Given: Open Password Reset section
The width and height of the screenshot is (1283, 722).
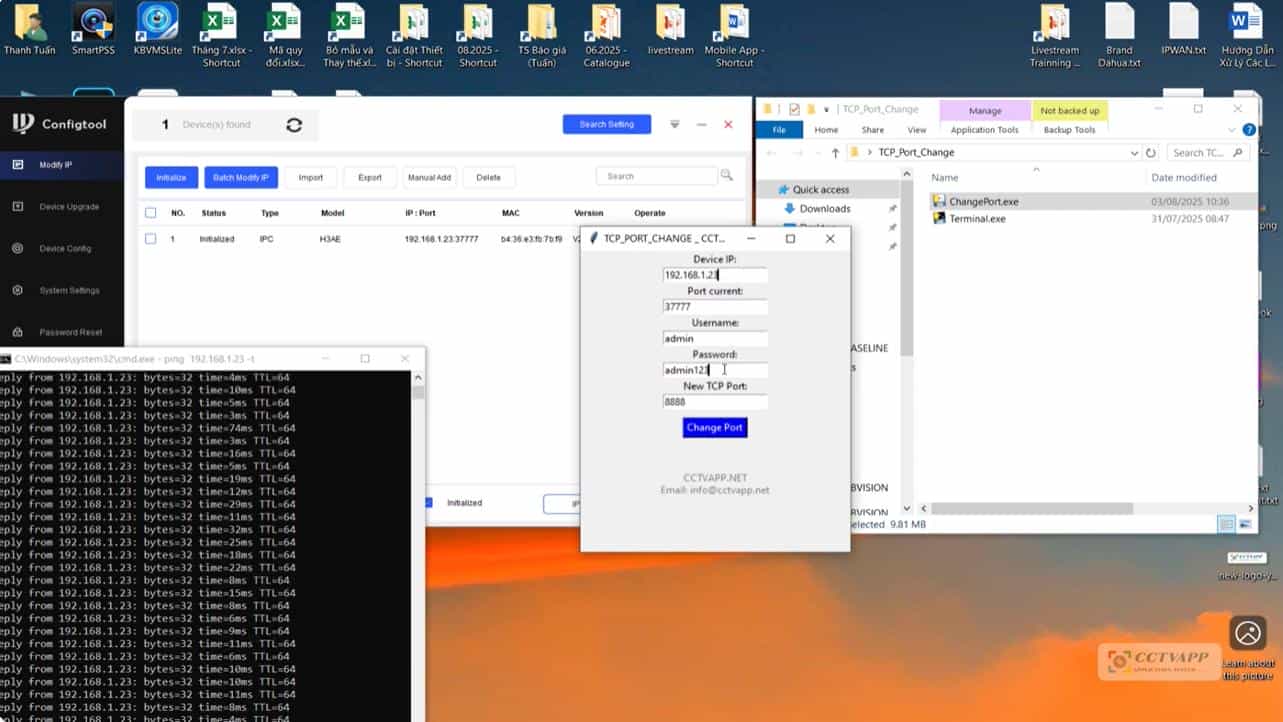Looking at the screenshot, I should click(x=70, y=332).
